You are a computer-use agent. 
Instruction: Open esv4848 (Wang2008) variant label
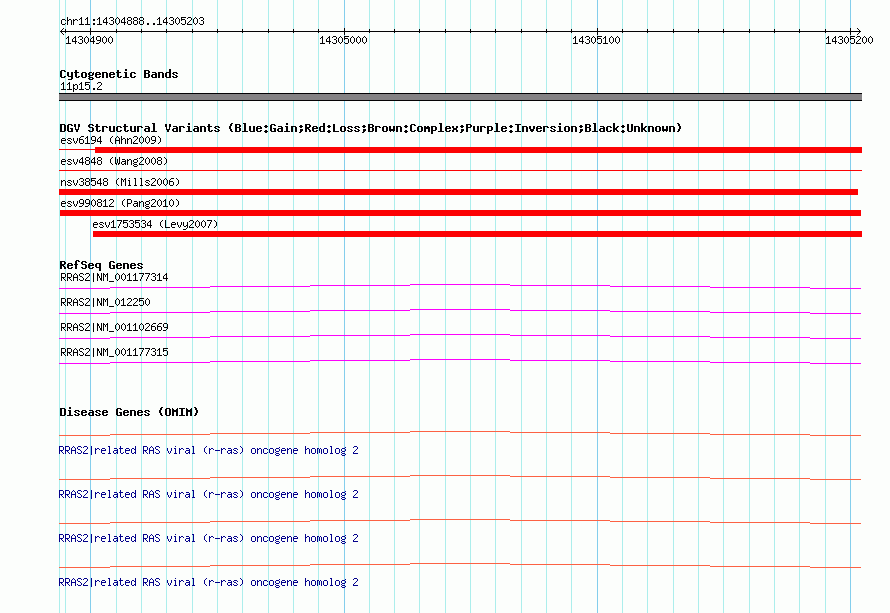(x=114, y=161)
